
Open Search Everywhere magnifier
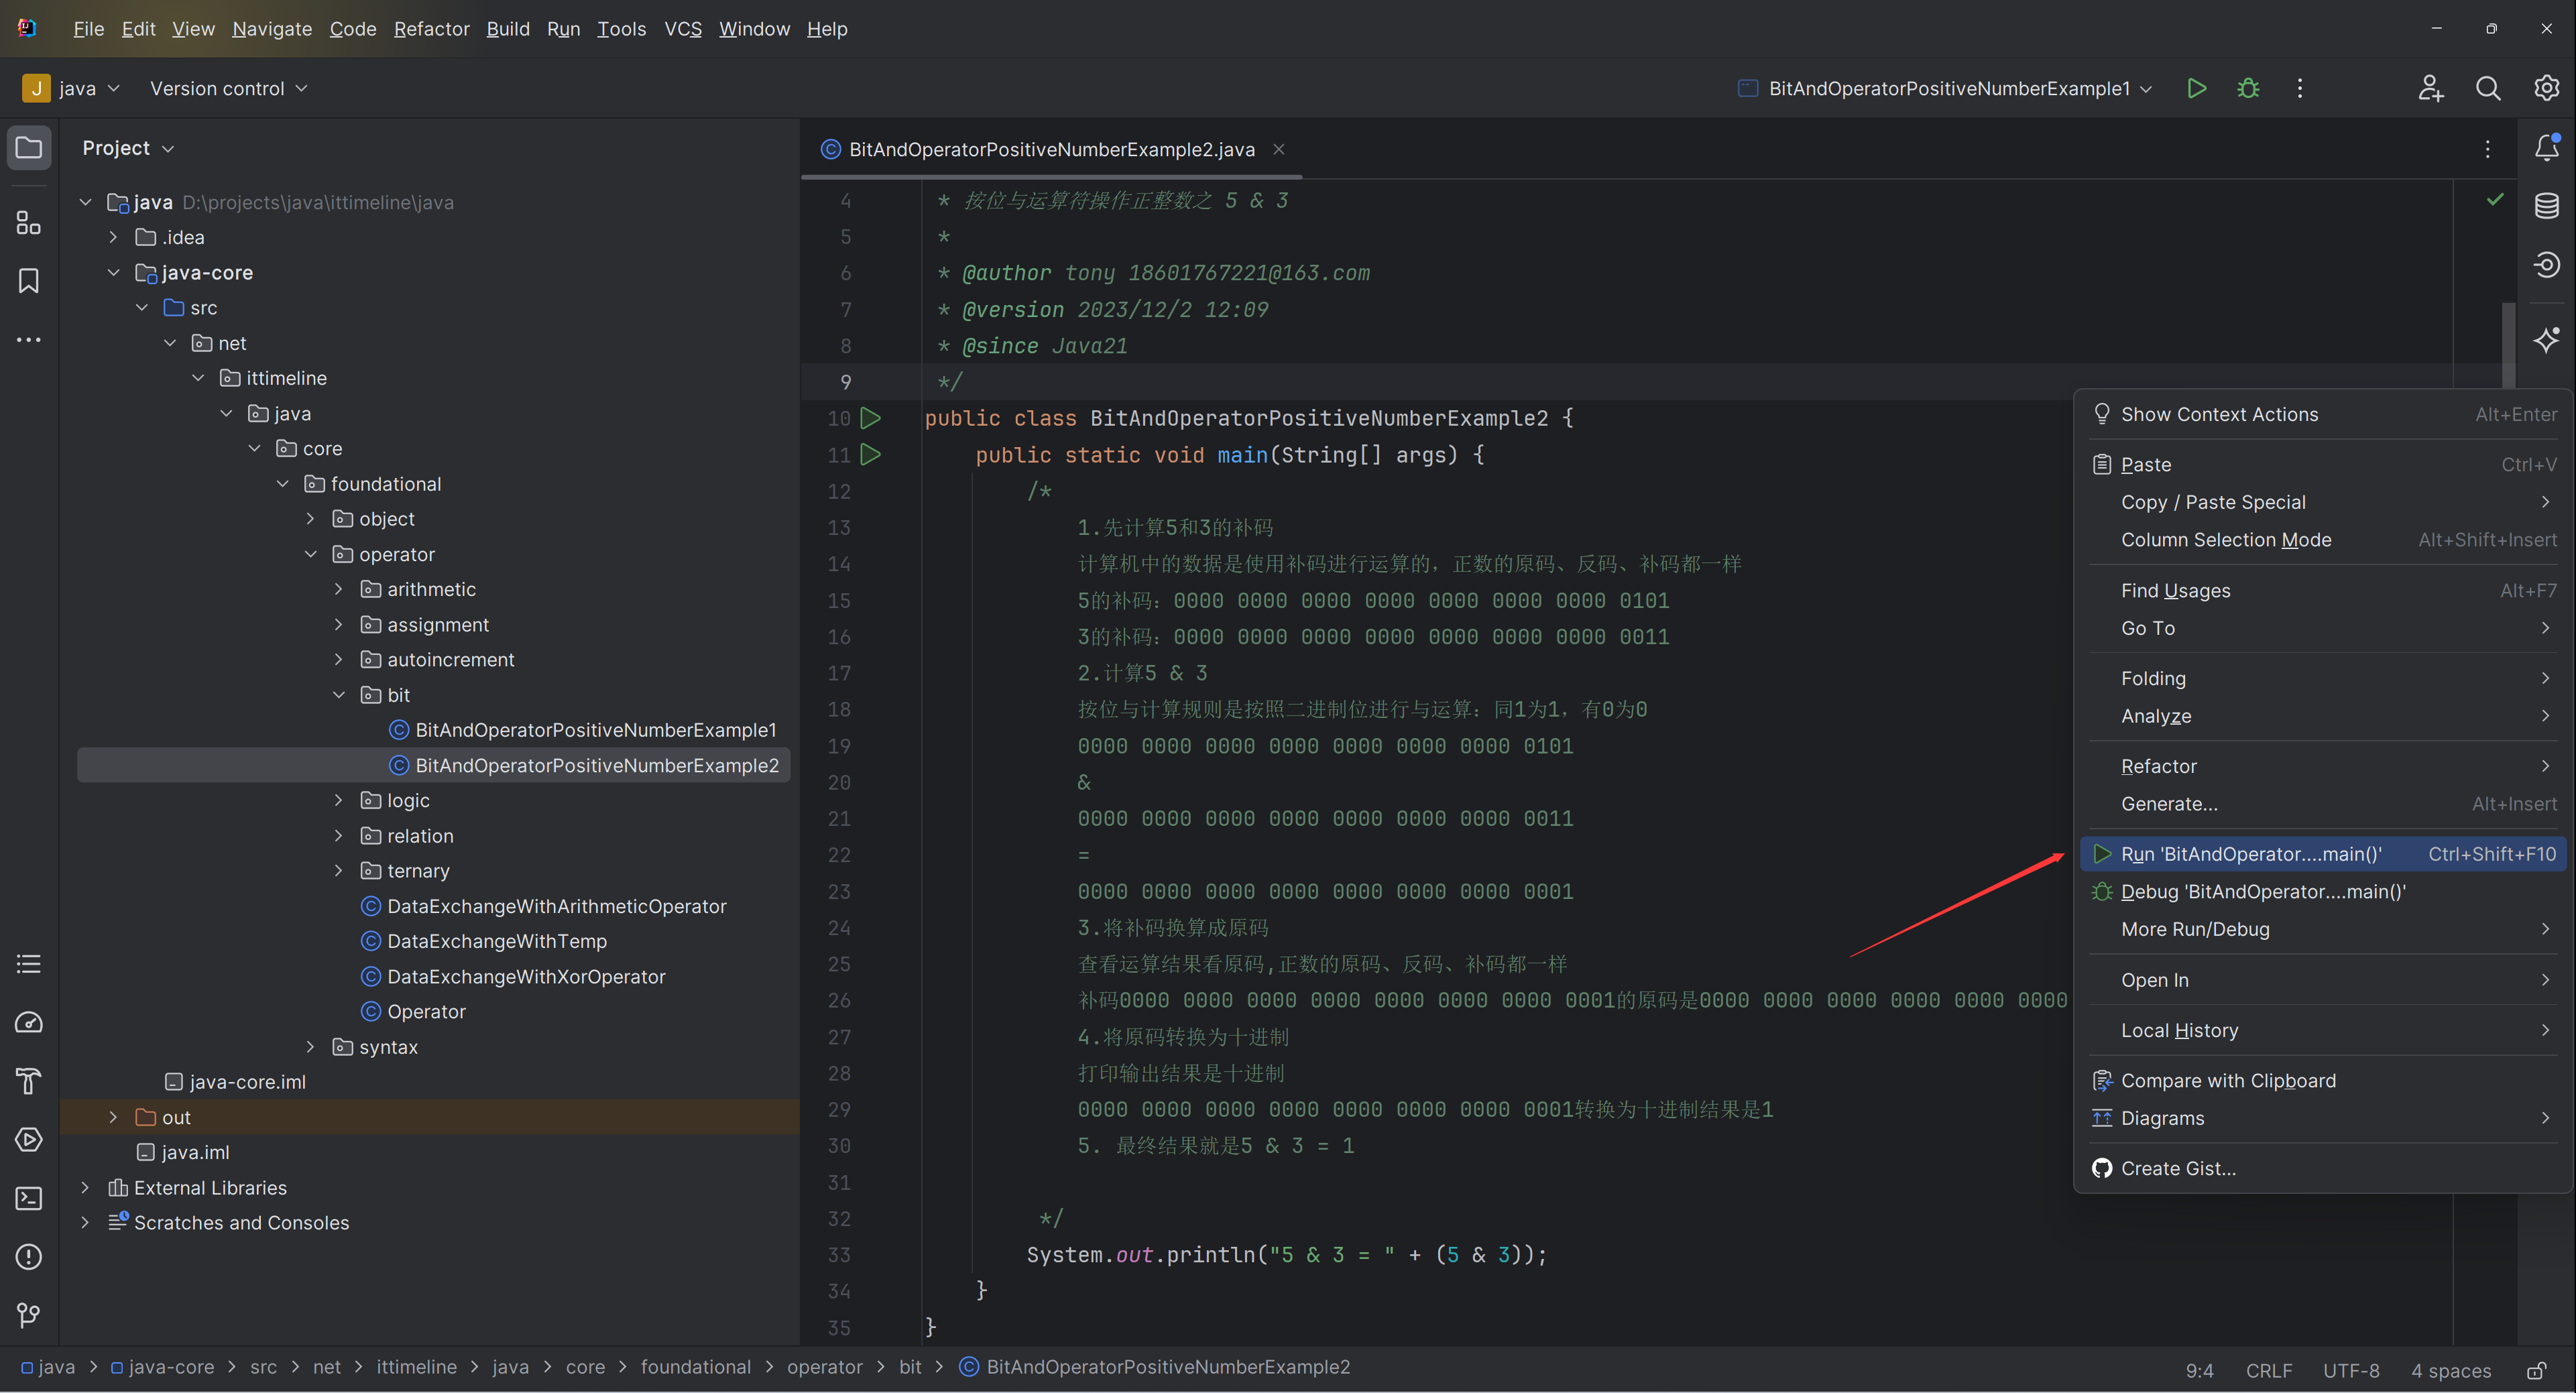pyautogui.click(x=2488, y=88)
